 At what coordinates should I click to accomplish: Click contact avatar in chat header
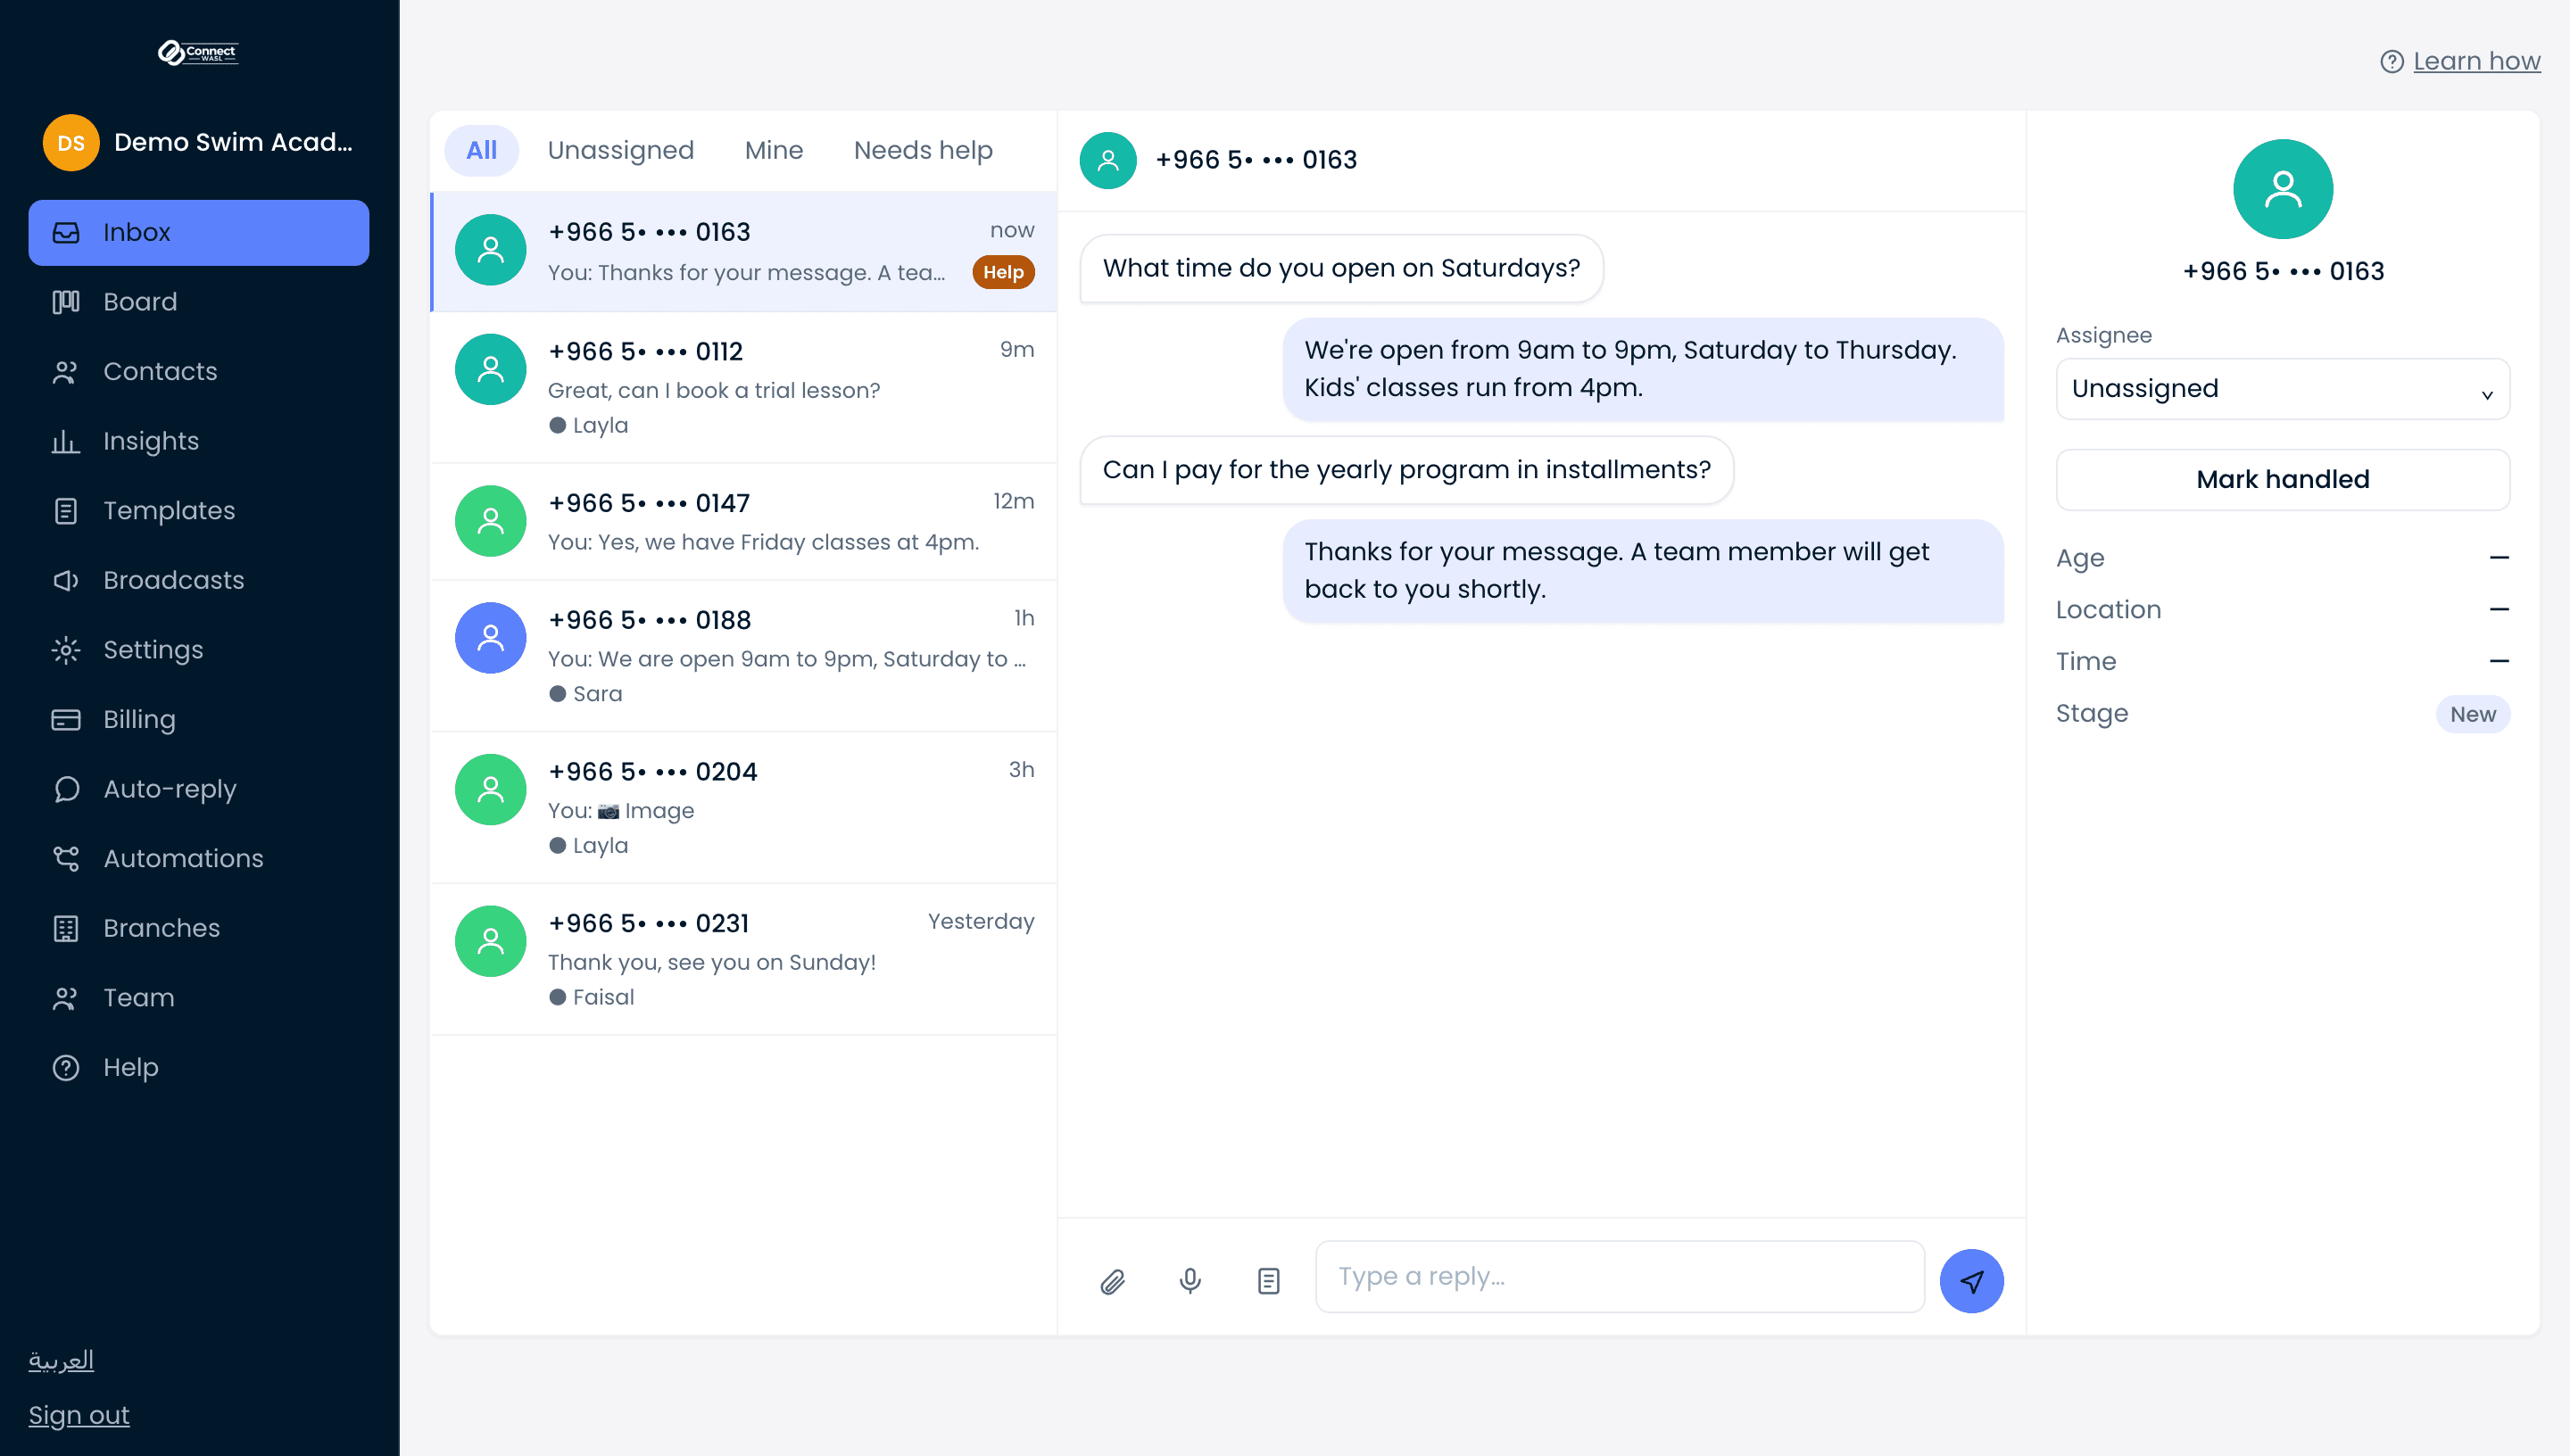[1108, 160]
